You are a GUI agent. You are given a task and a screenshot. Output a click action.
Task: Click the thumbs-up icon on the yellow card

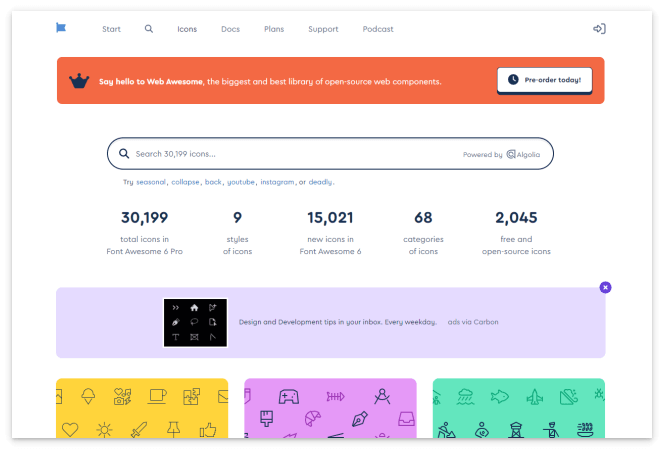208,430
